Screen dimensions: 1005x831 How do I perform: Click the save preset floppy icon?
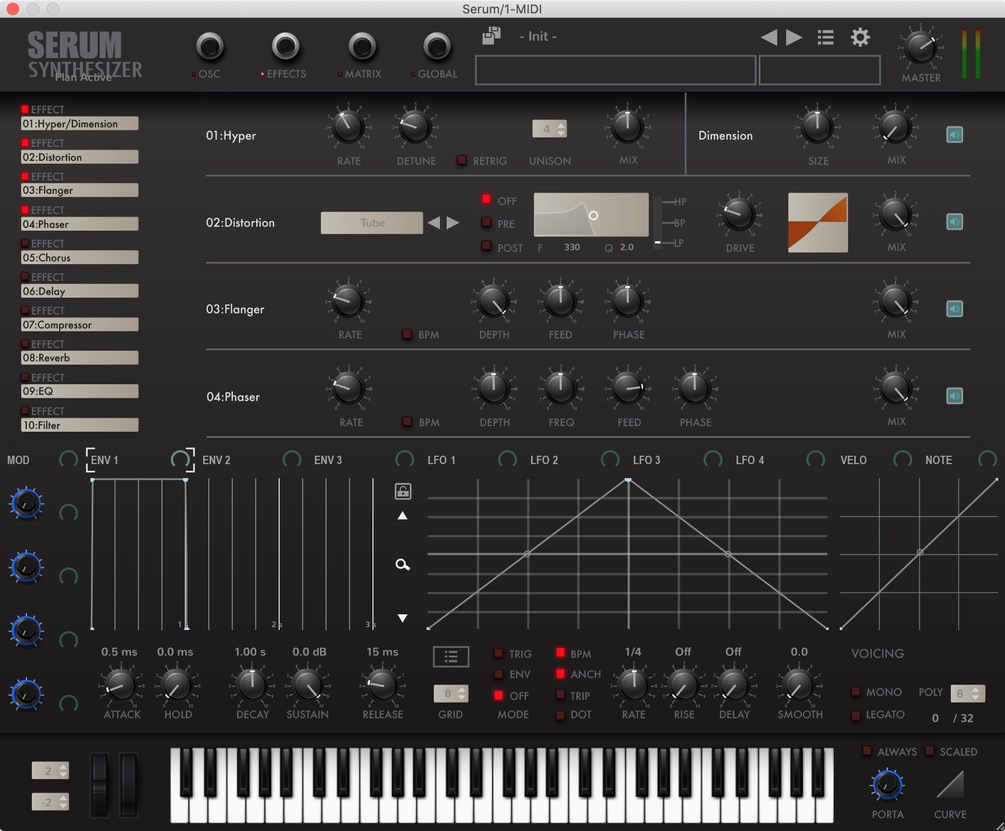[x=492, y=36]
